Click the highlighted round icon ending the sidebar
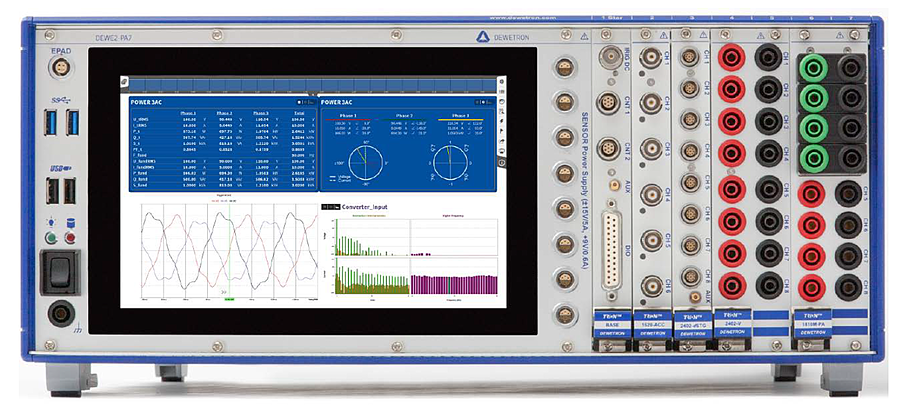The height and width of the screenshot is (408, 900). (502, 161)
